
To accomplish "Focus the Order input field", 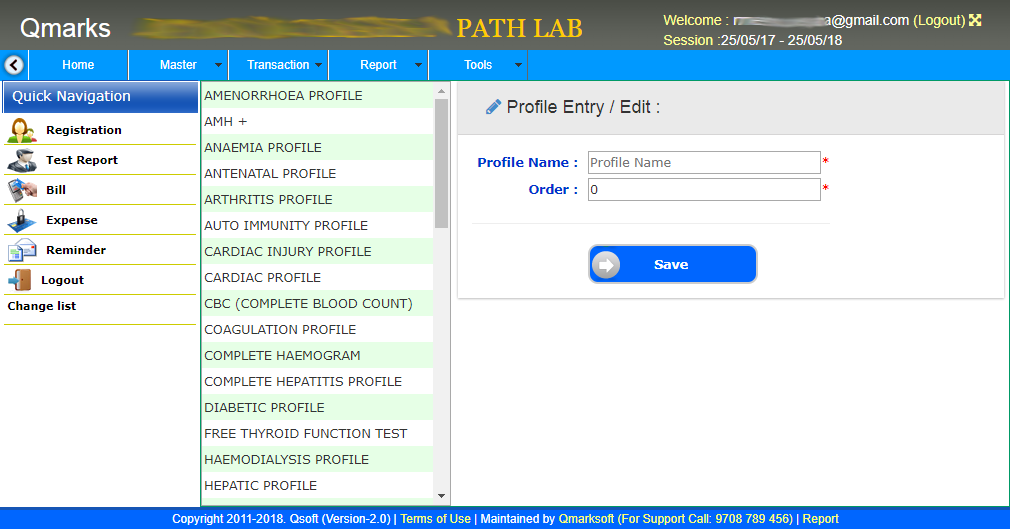I will (x=704, y=189).
